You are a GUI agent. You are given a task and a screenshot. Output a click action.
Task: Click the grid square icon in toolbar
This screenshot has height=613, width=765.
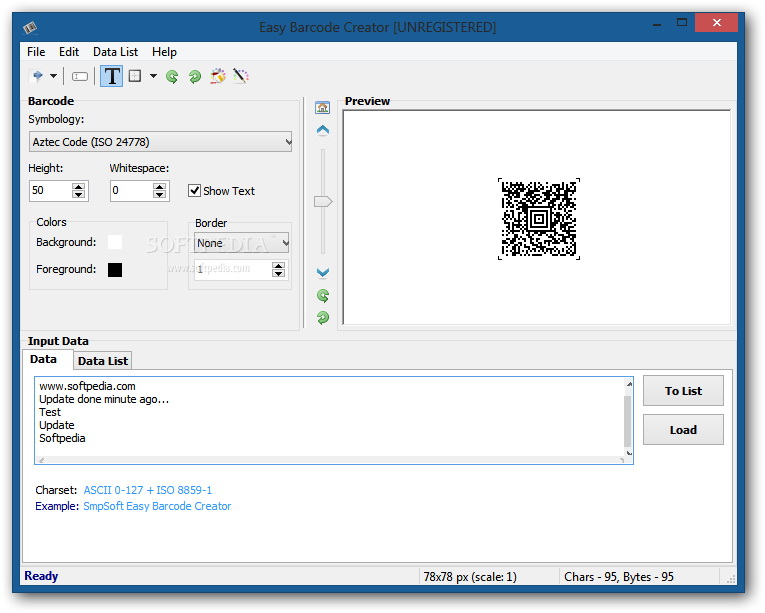click(135, 76)
